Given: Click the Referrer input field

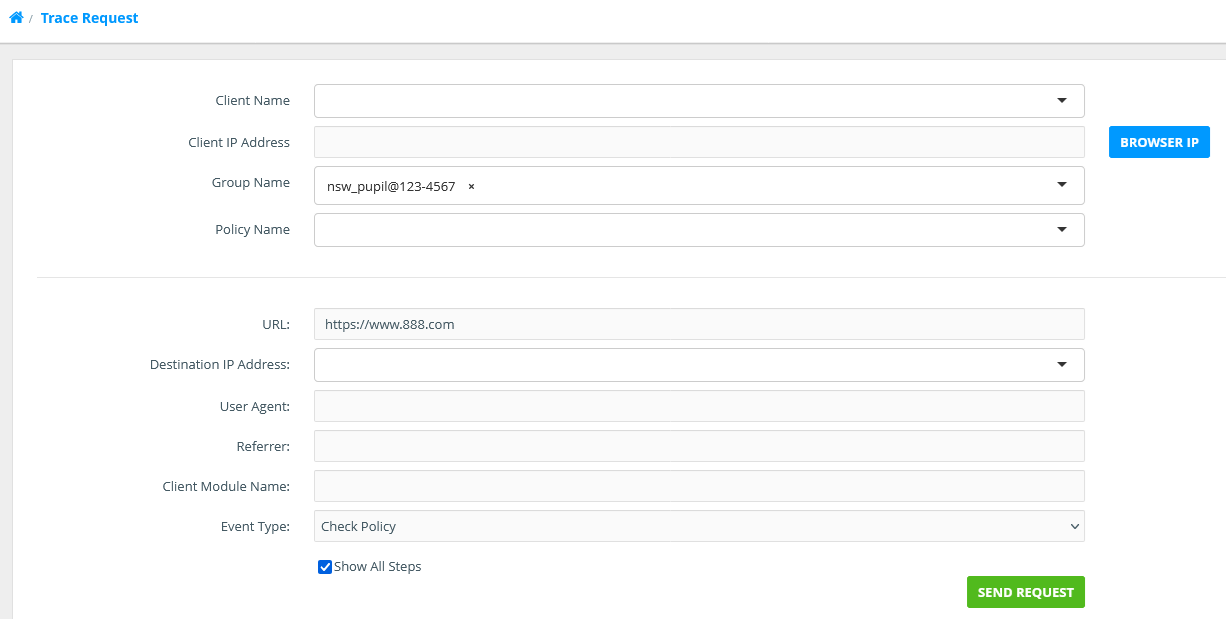Looking at the screenshot, I should click(699, 446).
